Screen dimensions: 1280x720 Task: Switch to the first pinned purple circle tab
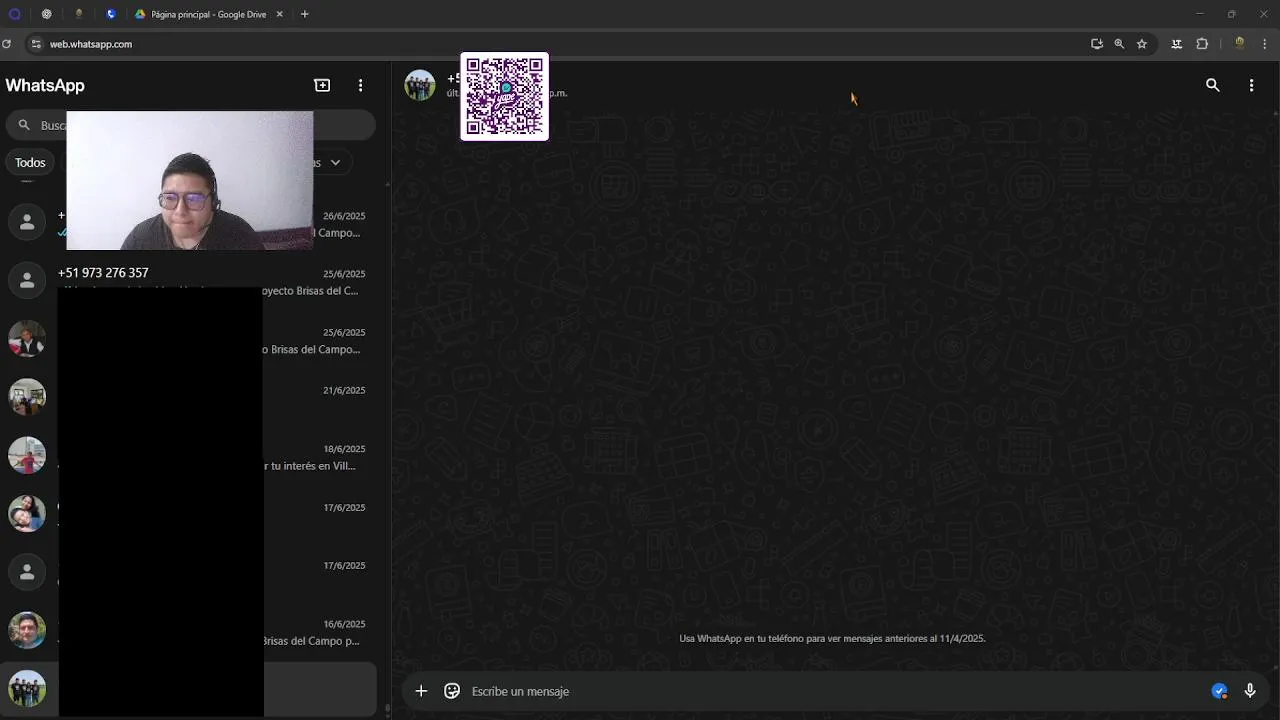(14, 14)
